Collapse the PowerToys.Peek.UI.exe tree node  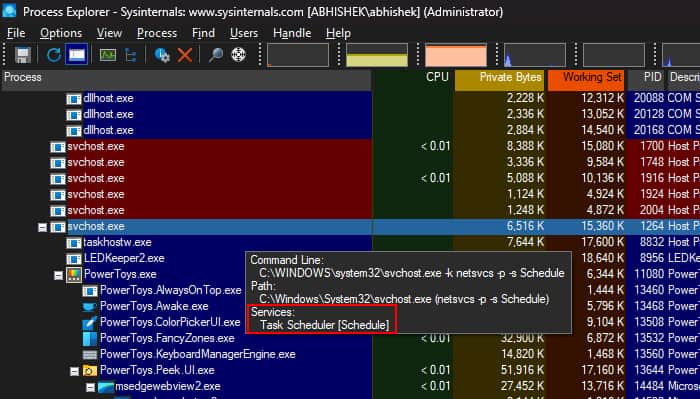pyautogui.click(x=75, y=371)
